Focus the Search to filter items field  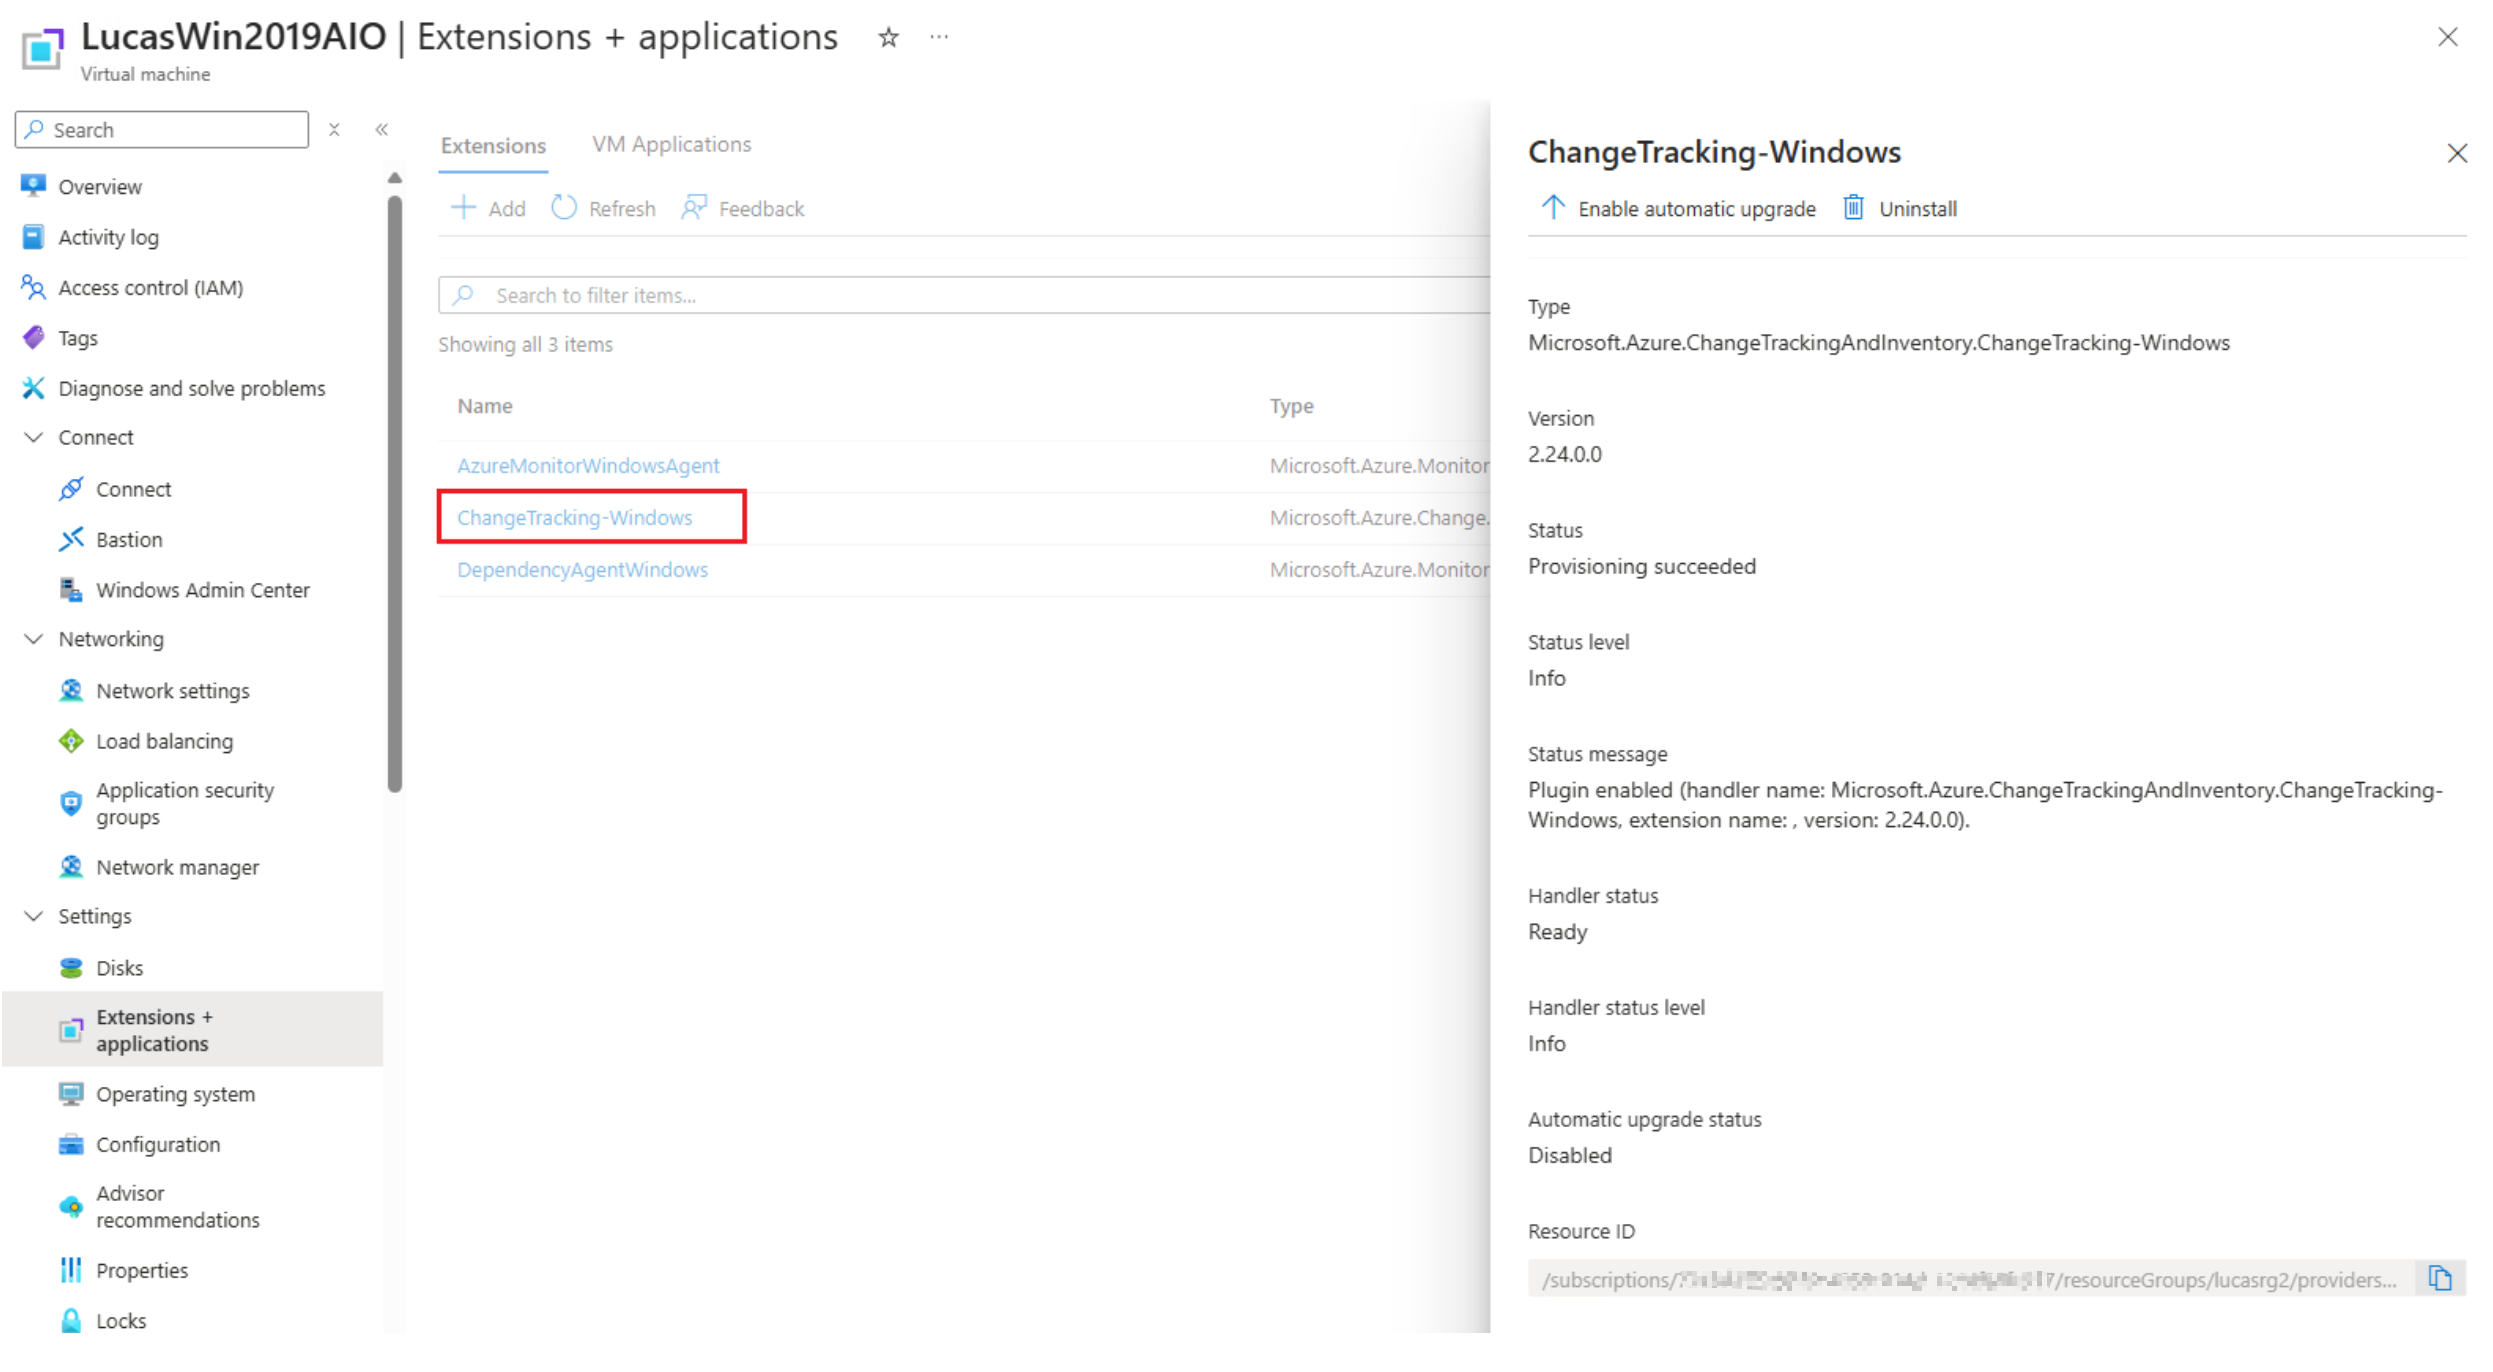click(x=964, y=296)
